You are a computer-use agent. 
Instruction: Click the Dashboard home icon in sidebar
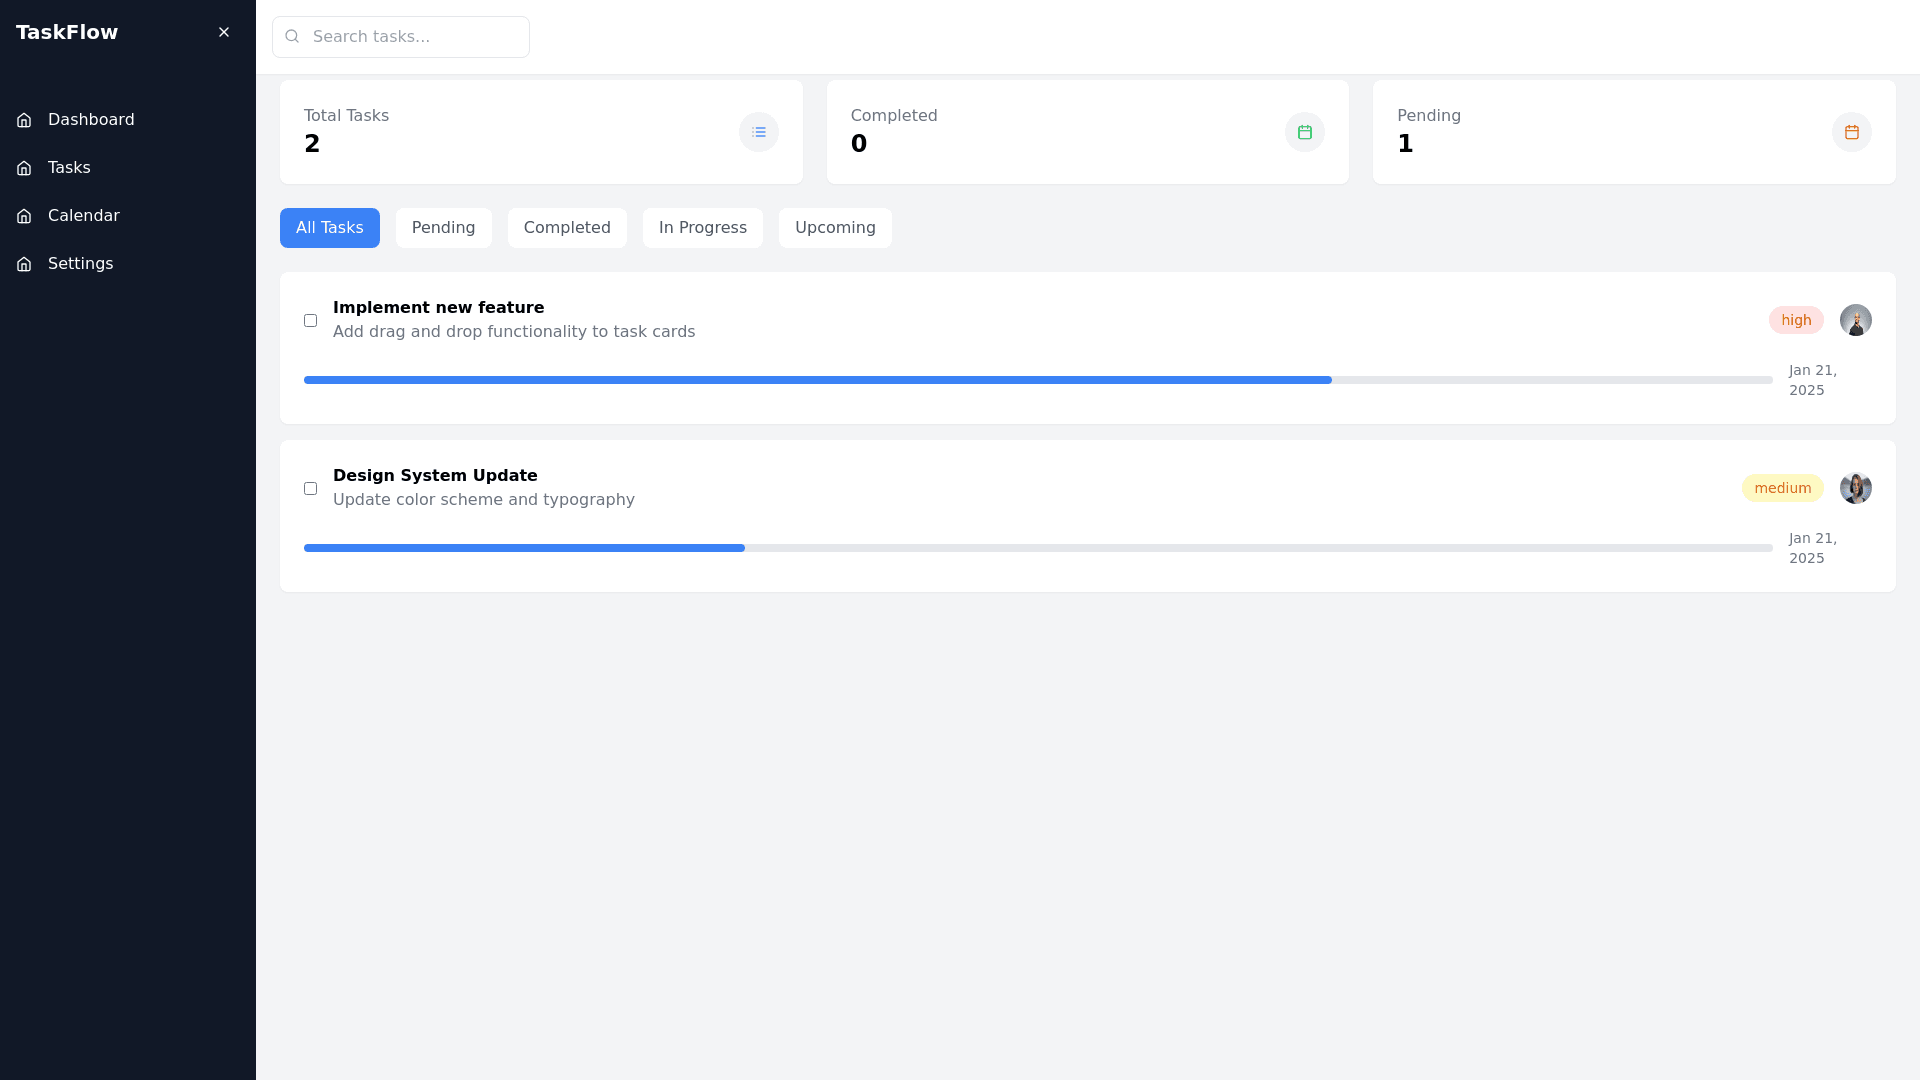[24, 120]
